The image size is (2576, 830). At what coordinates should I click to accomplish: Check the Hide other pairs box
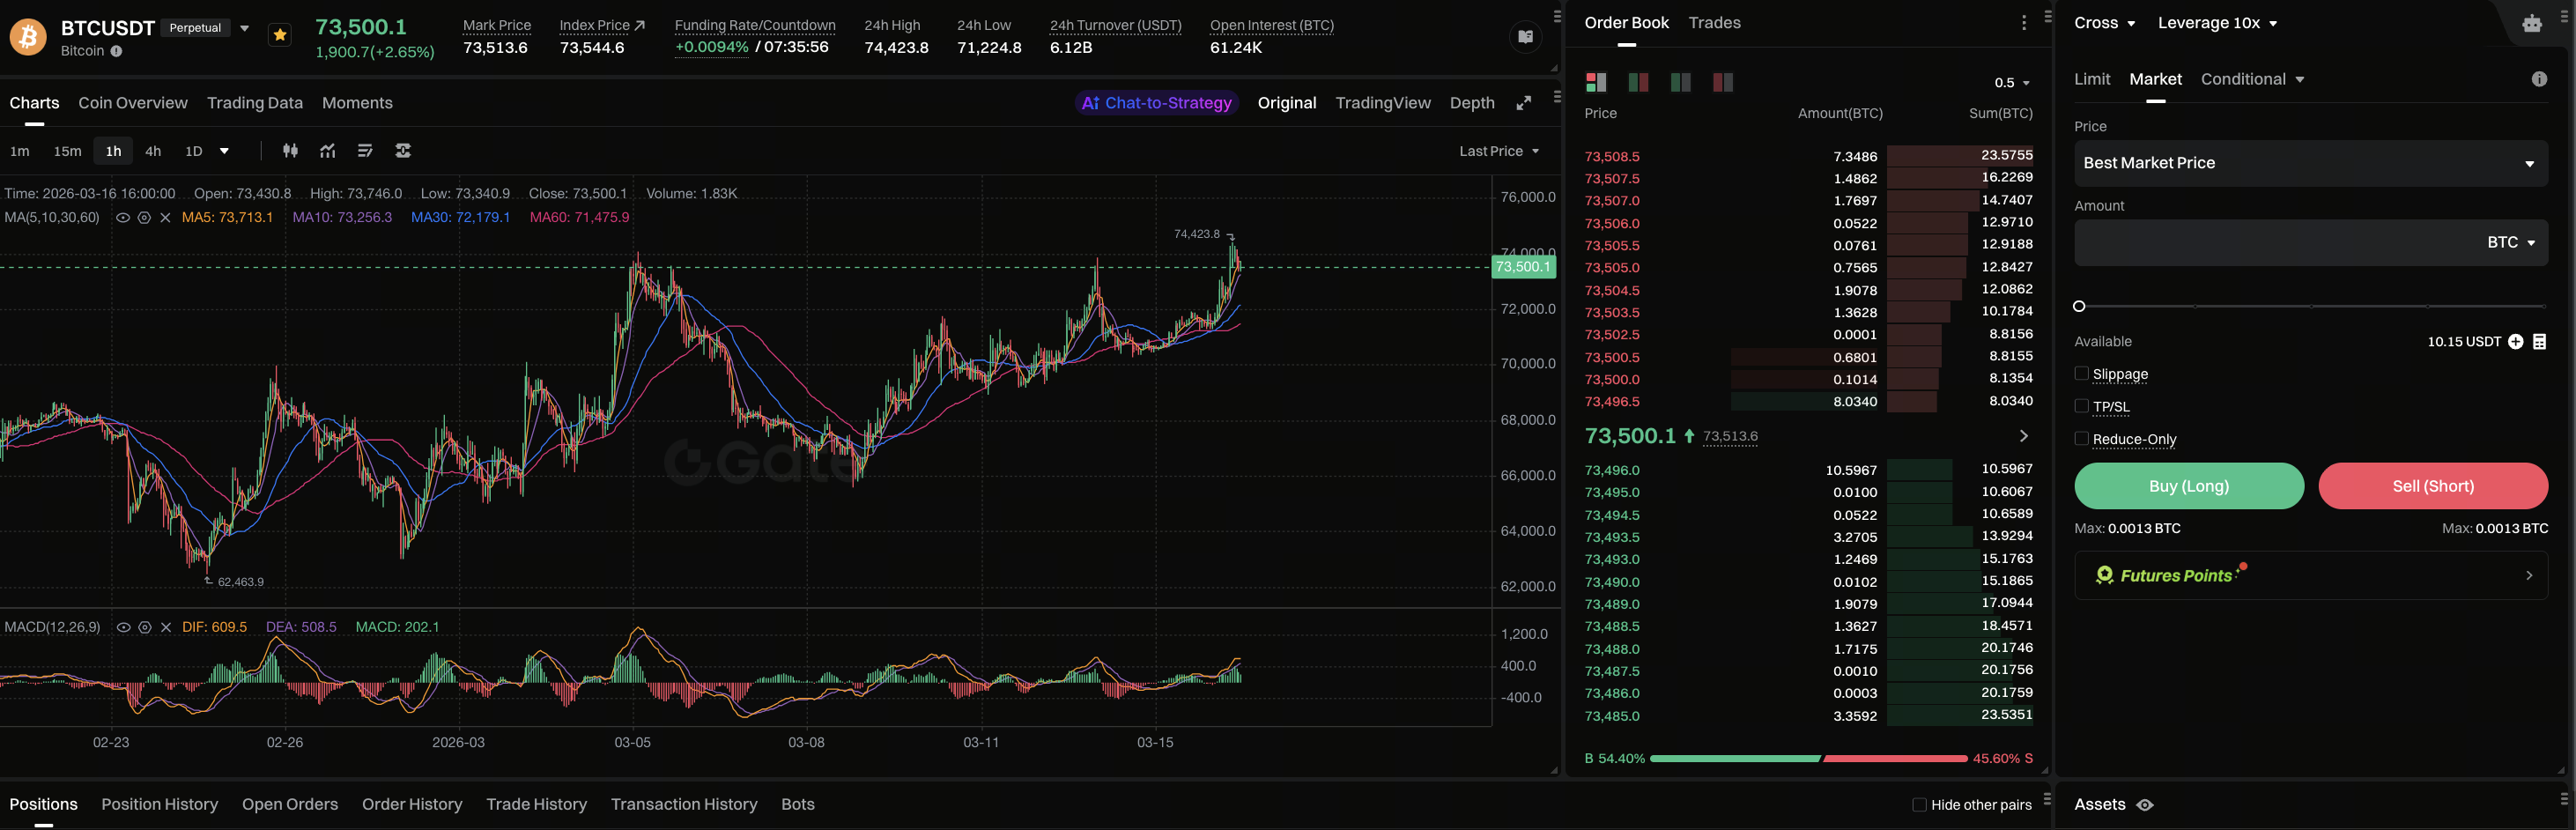click(x=1918, y=805)
